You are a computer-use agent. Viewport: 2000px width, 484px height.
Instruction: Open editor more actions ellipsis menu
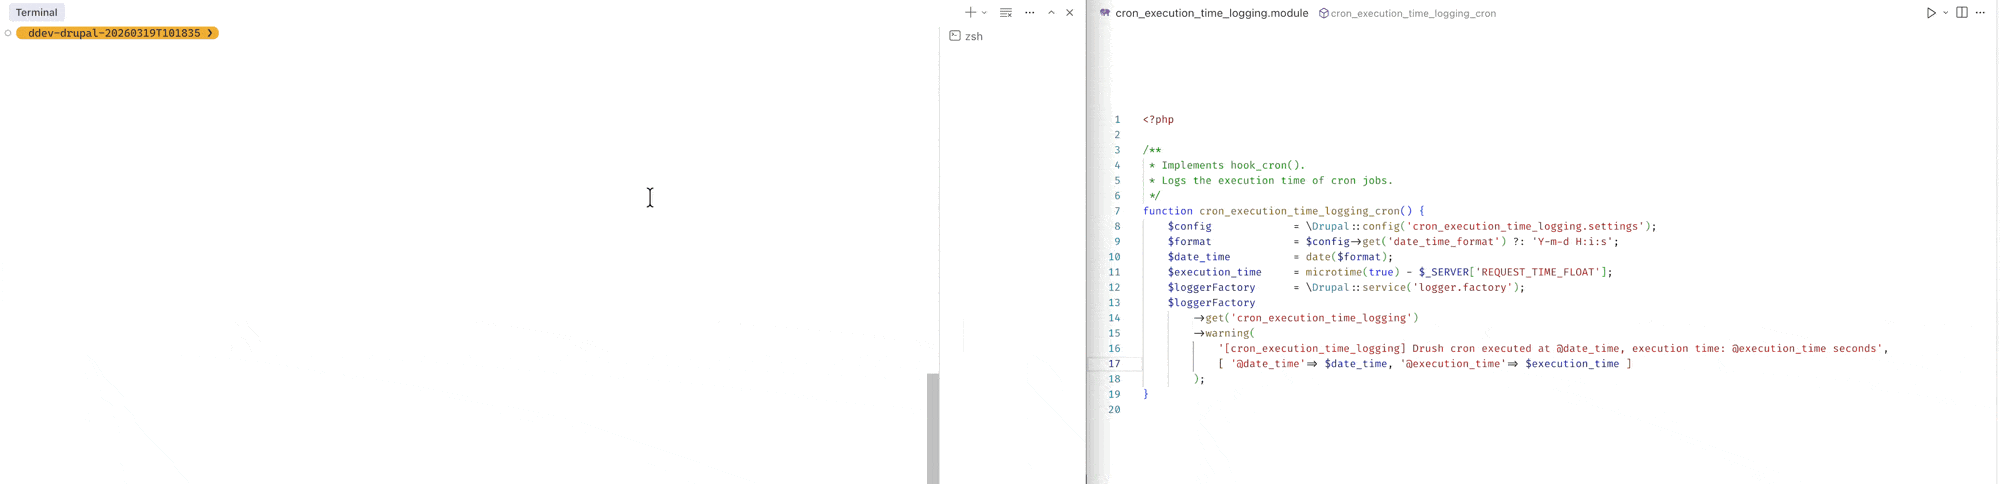1981,13
